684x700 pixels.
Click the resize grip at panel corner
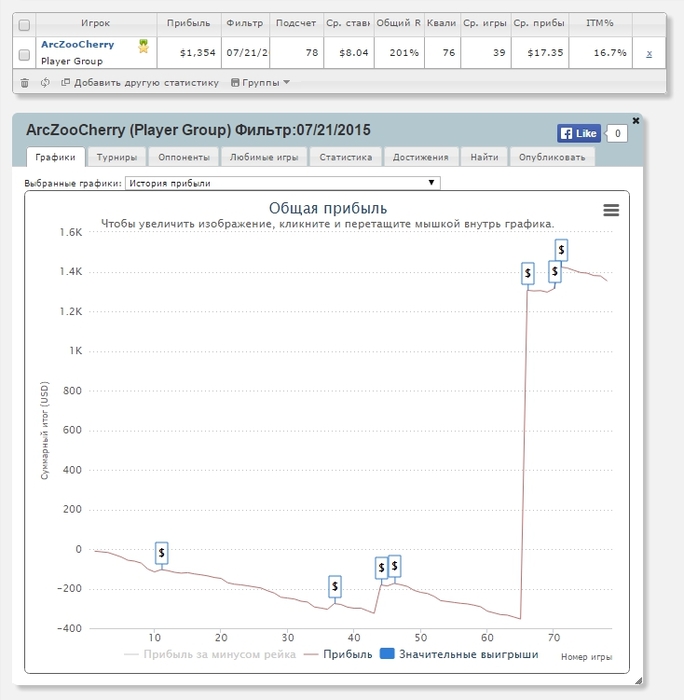638,680
